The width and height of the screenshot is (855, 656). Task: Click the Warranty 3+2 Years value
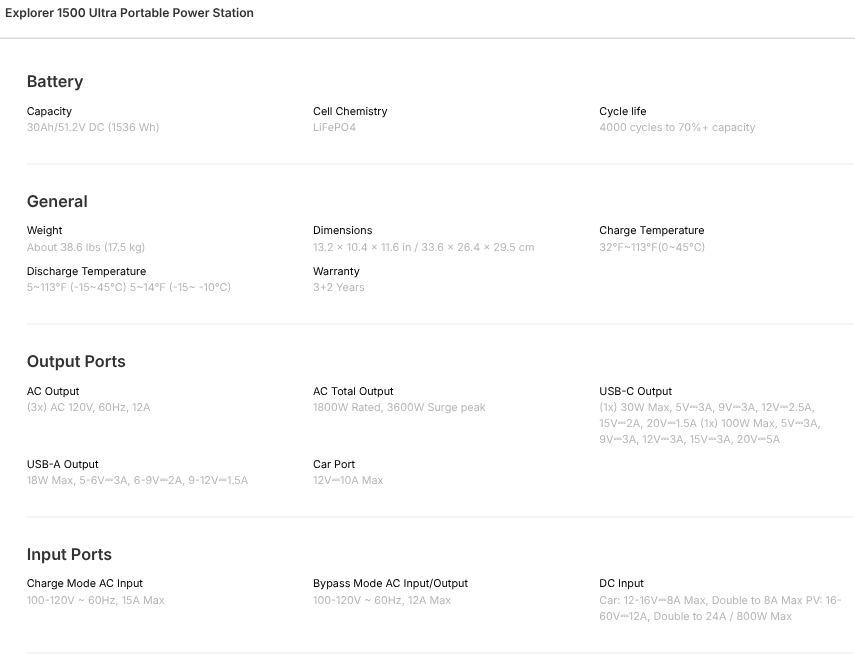coord(339,288)
